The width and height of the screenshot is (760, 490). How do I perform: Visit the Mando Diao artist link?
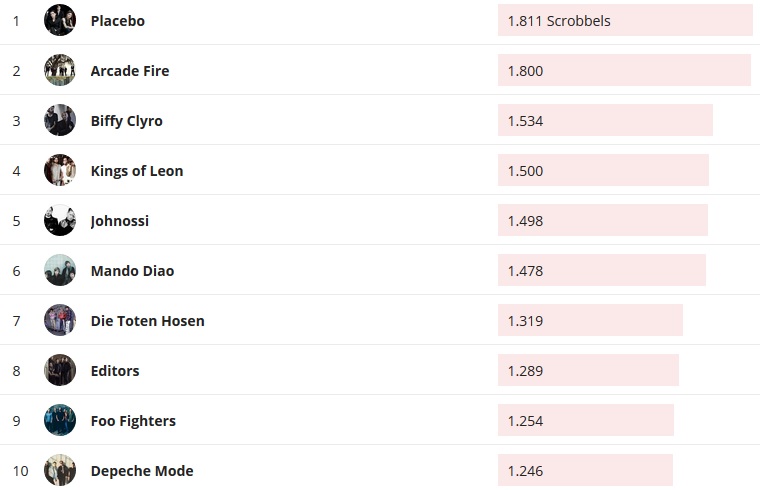132,271
